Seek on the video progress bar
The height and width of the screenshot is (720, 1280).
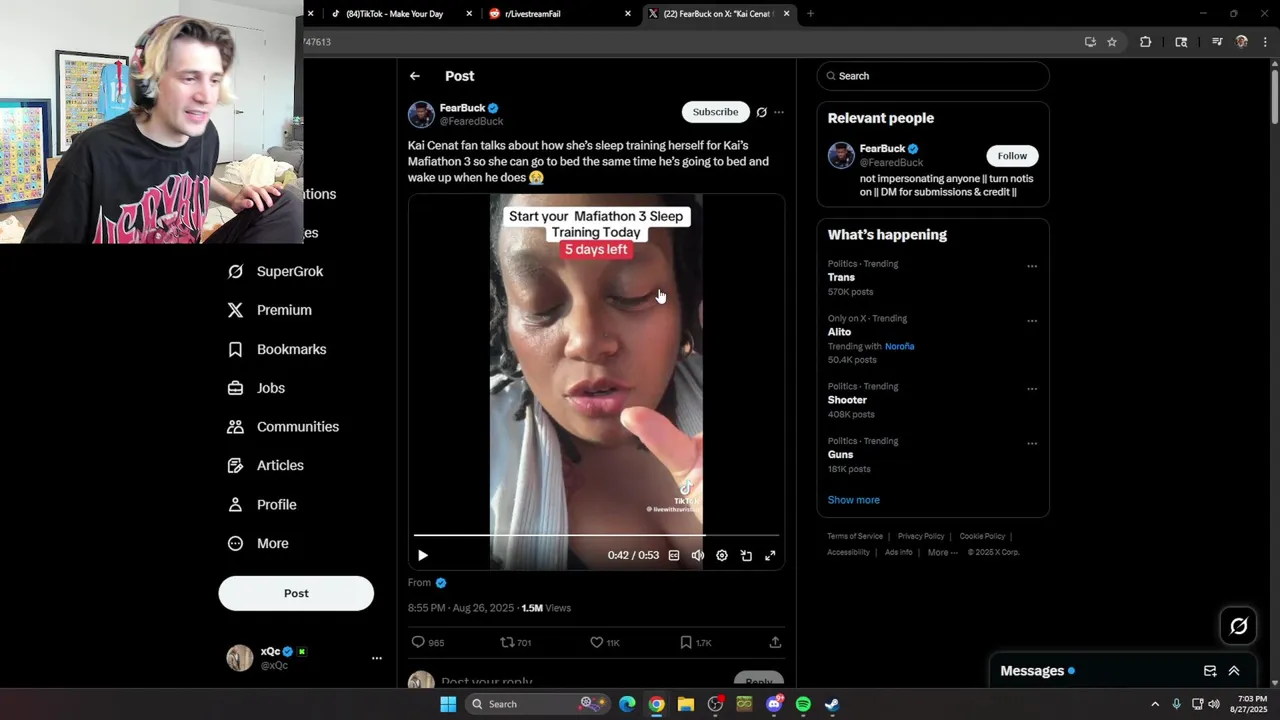(x=596, y=536)
